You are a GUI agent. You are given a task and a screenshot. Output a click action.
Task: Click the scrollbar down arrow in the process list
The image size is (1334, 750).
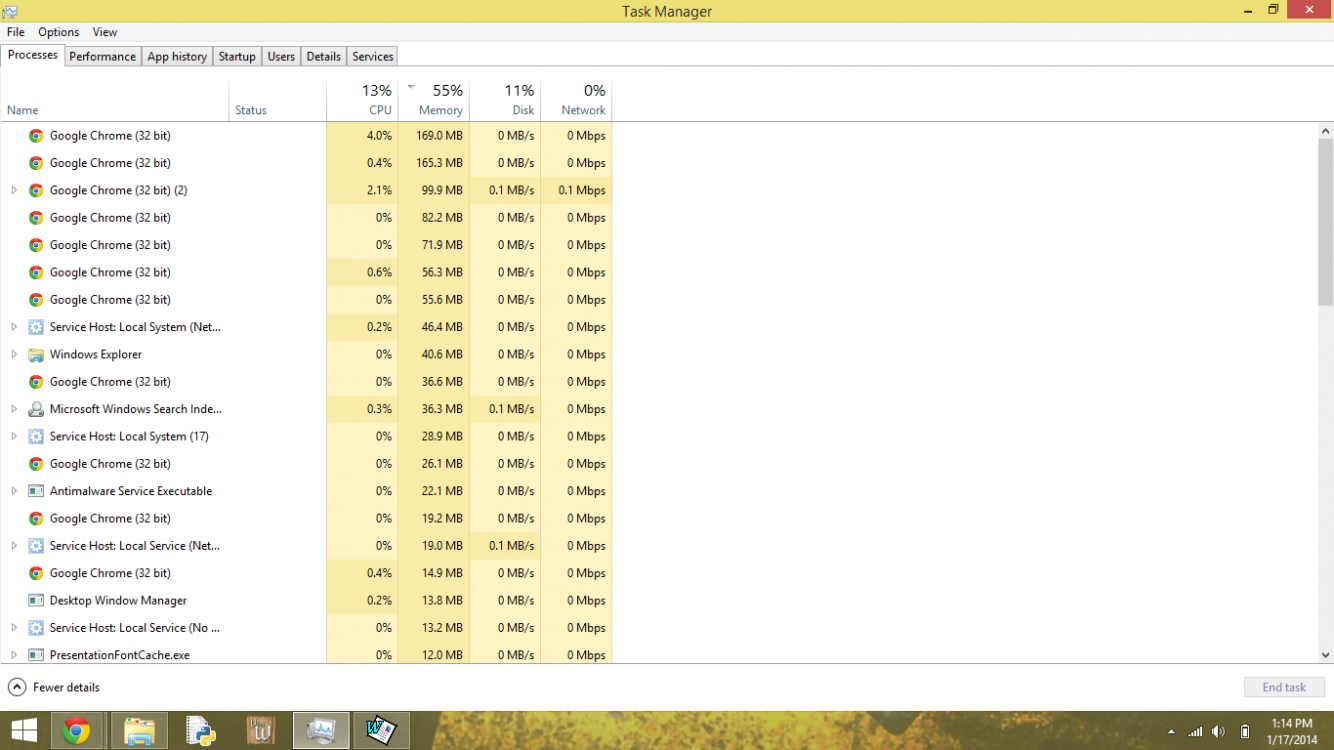pos(1325,655)
